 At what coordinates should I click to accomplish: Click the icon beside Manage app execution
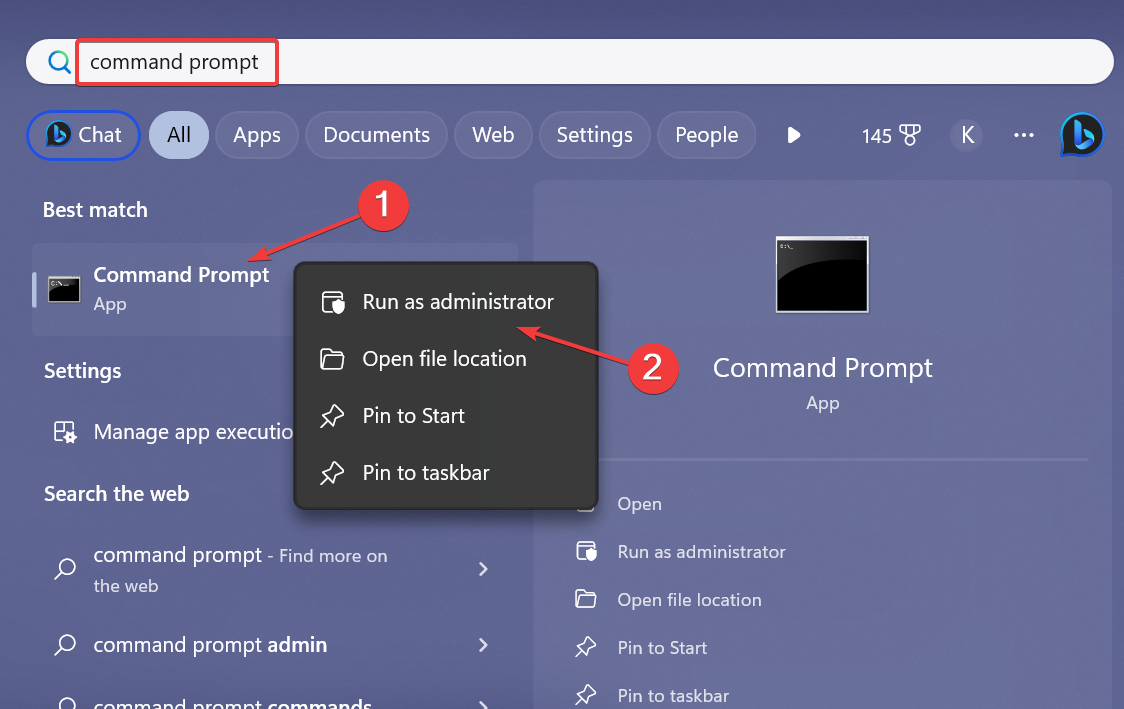(65, 432)
